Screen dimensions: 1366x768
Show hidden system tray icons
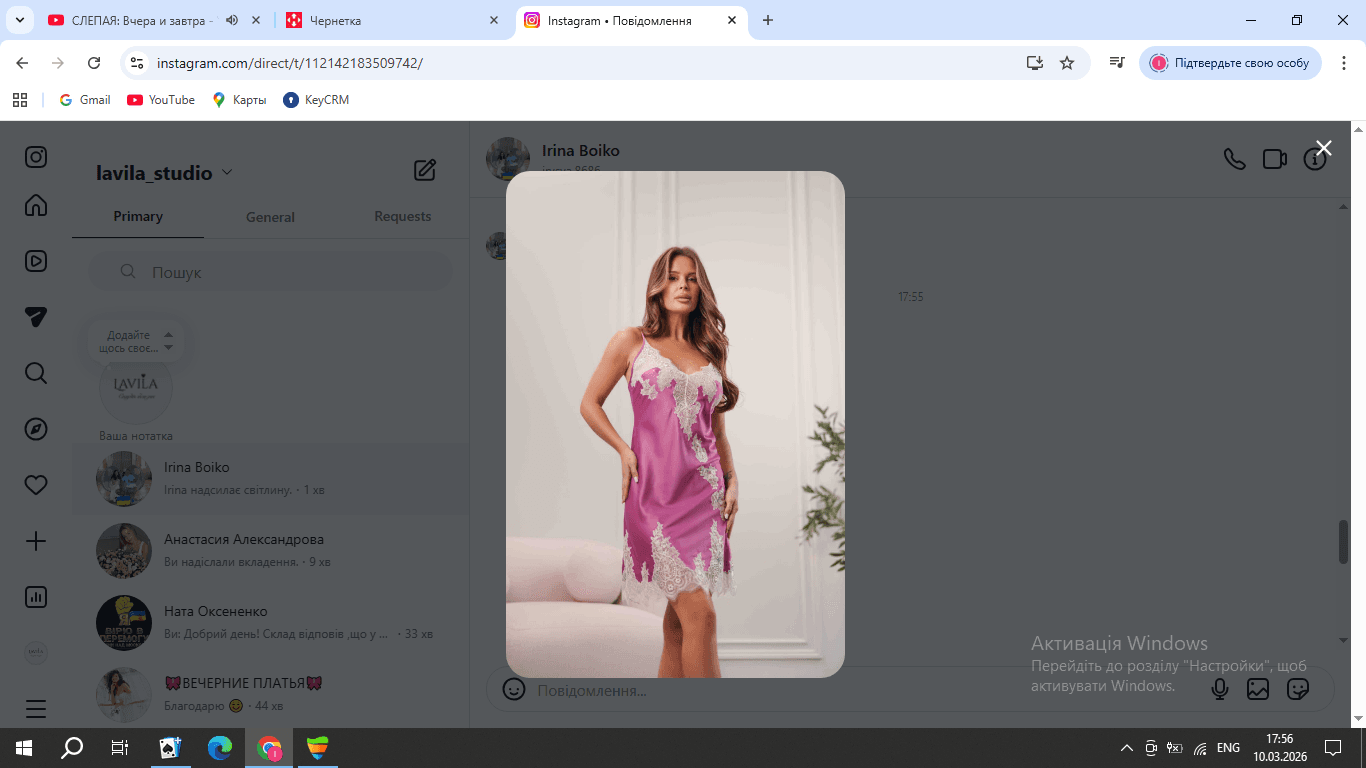point(1127,748)
